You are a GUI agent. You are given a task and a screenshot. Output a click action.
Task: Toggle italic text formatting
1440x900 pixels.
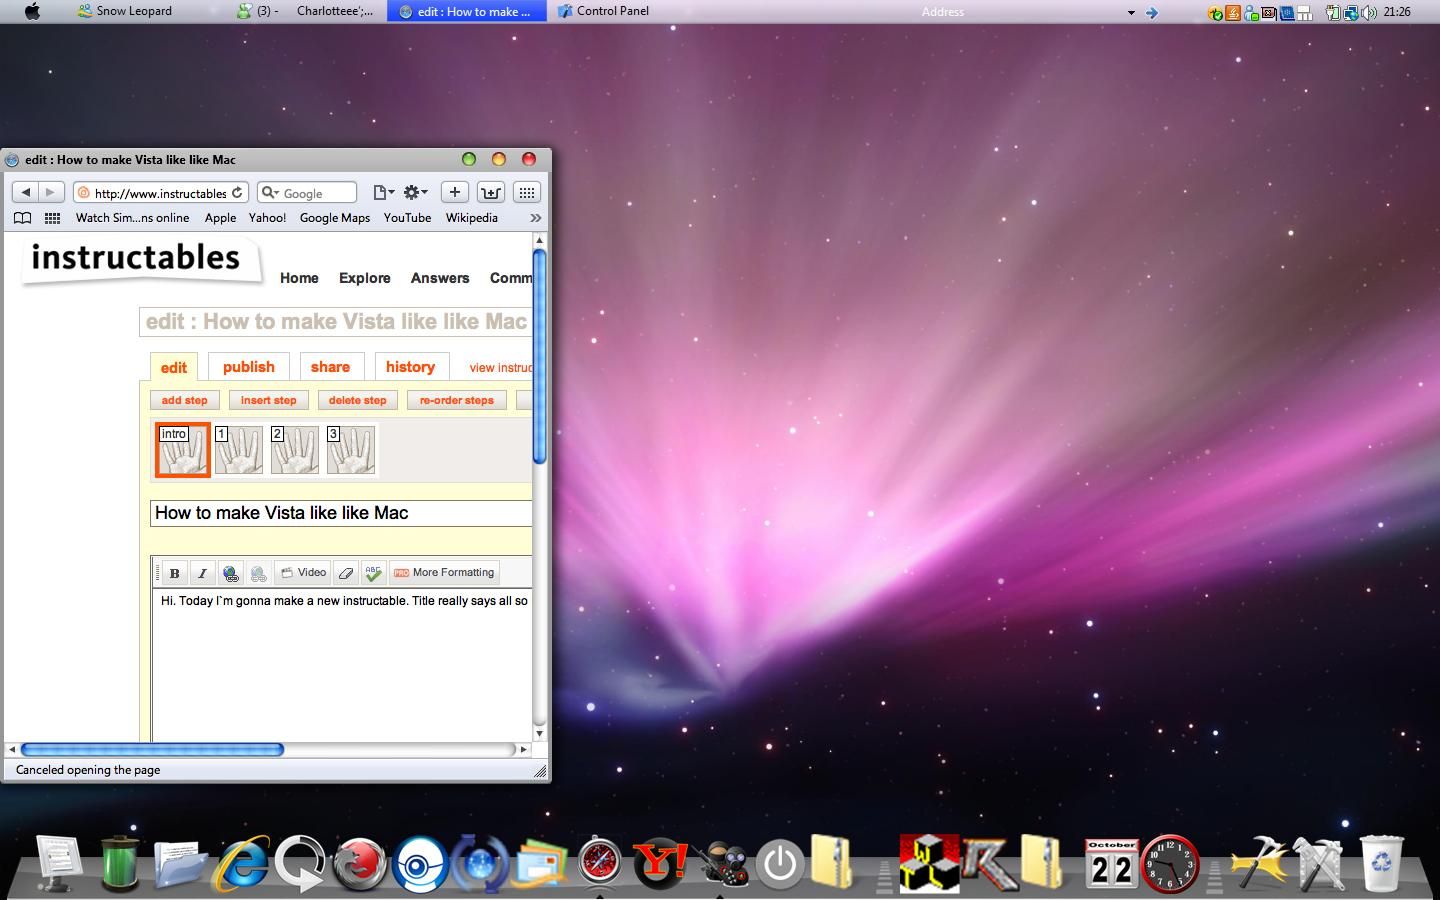pyautogui.click(x=202, y=572)
